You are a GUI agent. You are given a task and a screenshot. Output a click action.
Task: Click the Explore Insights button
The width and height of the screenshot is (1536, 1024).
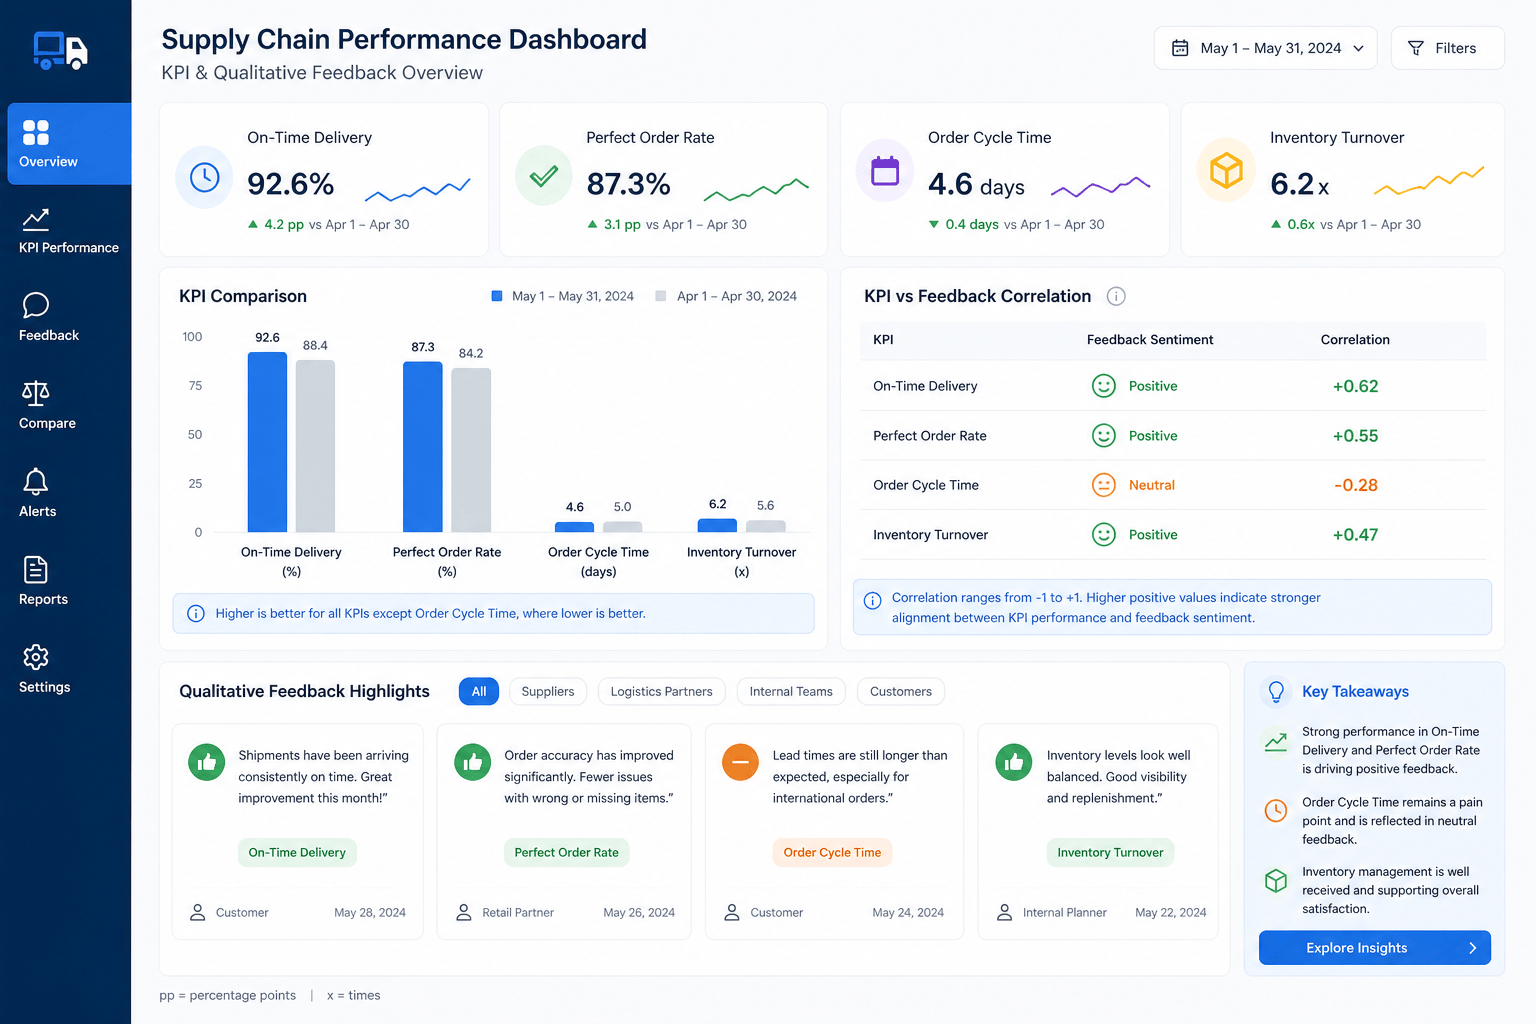point(1374,948)
